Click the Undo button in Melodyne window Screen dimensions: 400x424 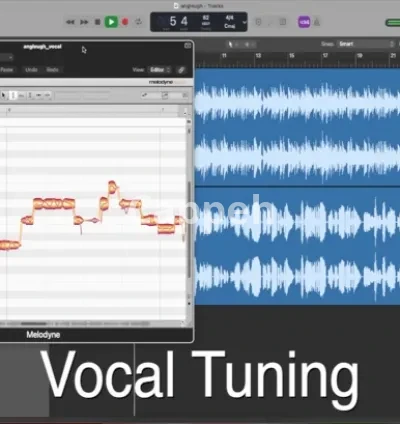point(31,70)
